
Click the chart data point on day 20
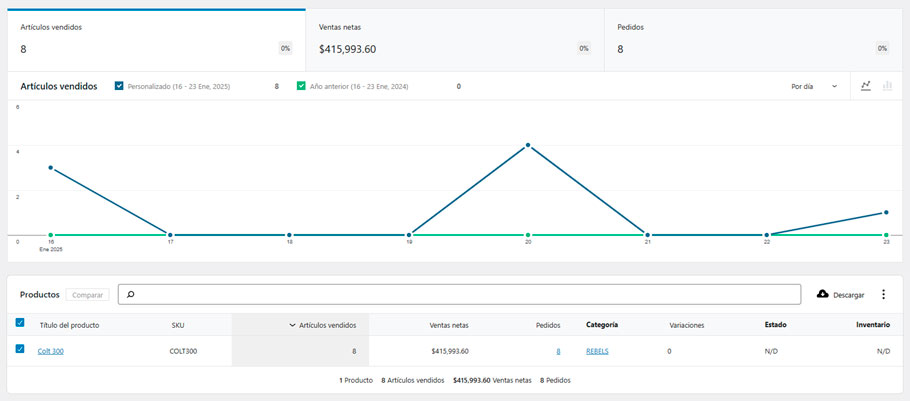pyautogui.click(x=528, y=146)
